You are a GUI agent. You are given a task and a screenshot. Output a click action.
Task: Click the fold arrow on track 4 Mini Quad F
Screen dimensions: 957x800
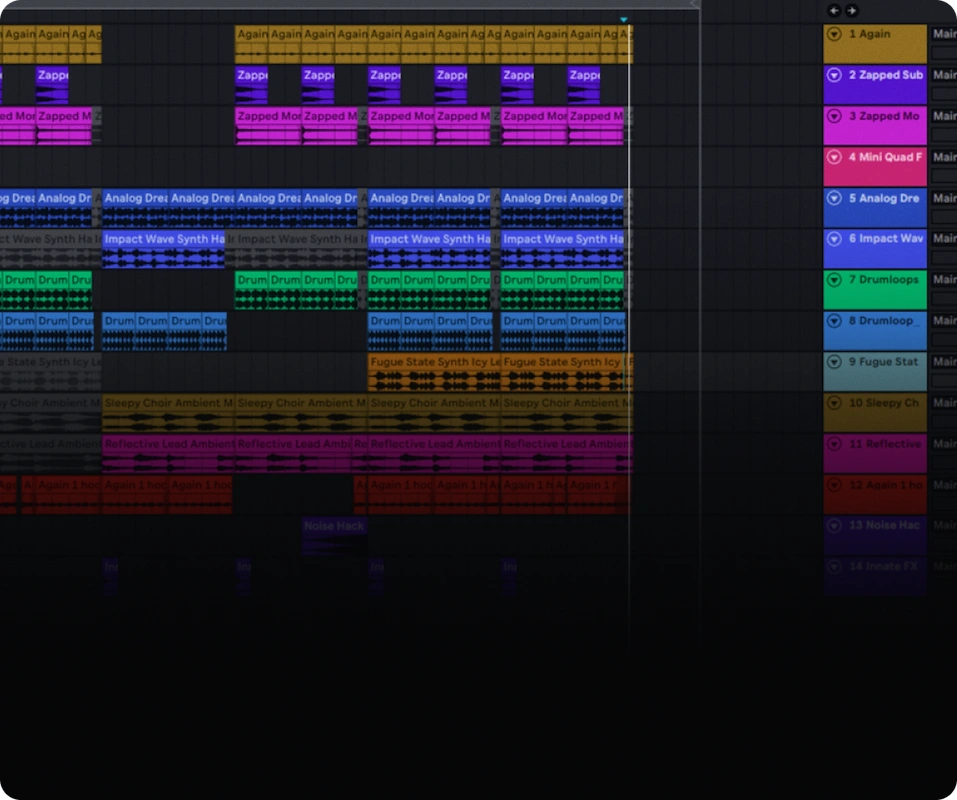click(833, 157)
